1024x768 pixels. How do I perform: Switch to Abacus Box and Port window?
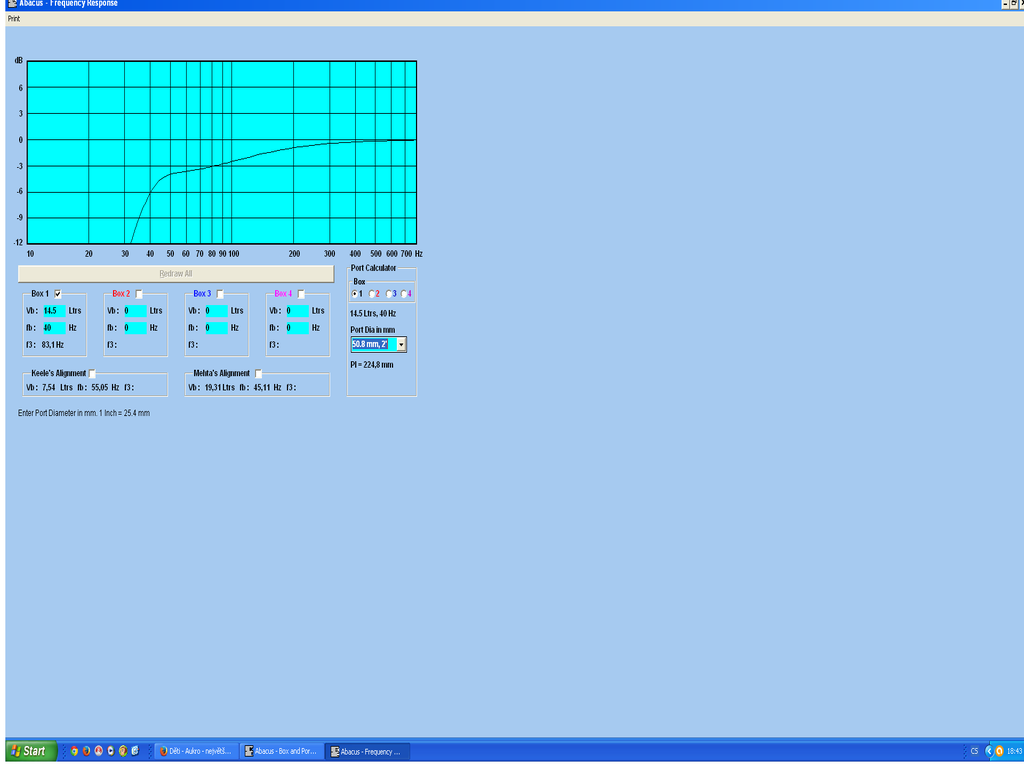[x=281, y=751]
